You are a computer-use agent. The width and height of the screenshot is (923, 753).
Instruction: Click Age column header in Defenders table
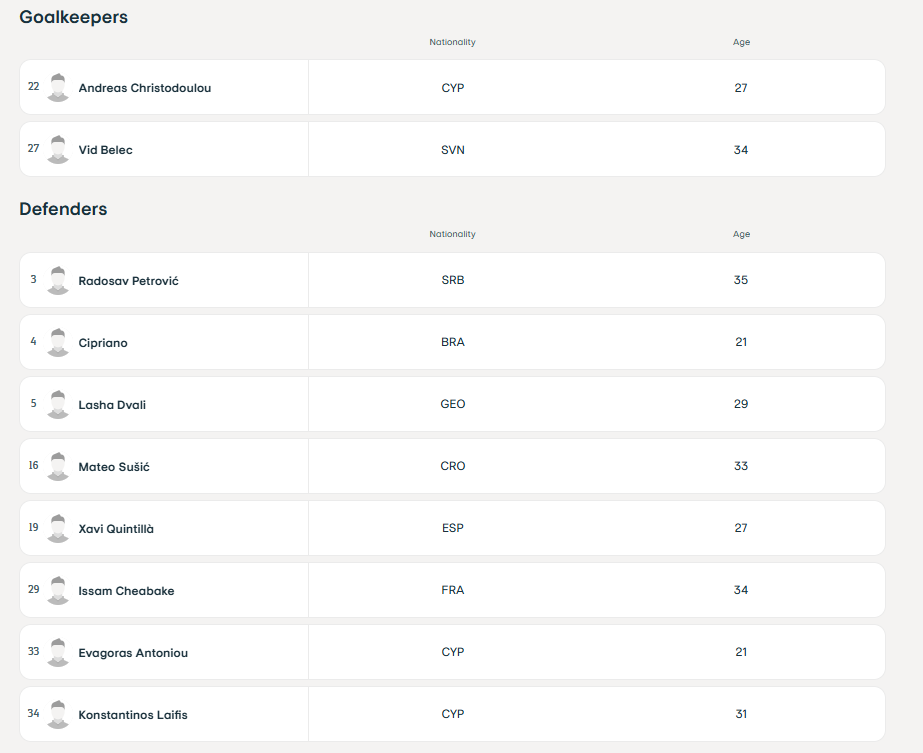741,234
